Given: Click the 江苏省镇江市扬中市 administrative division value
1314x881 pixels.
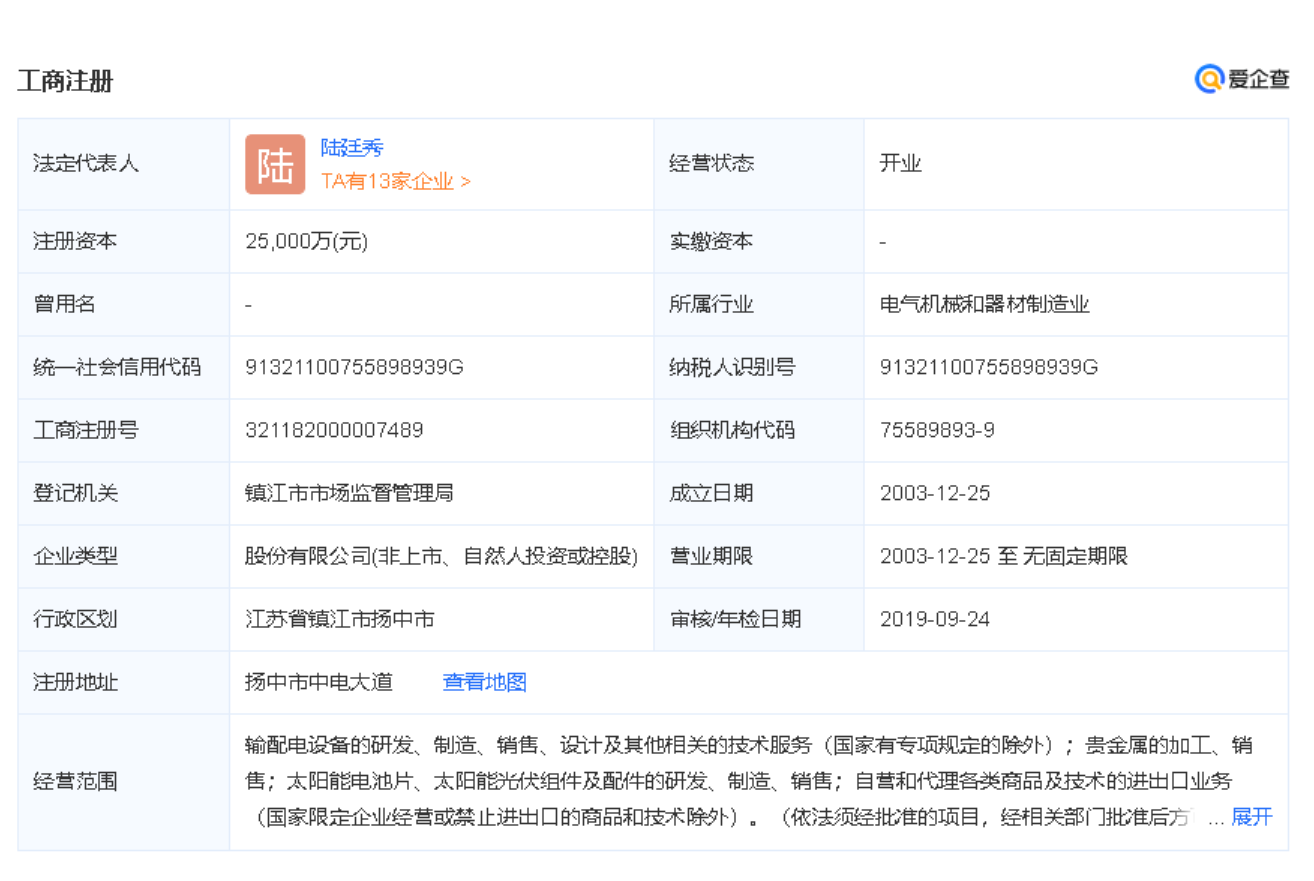Looking at the screenshot, I should click(339, 619).
